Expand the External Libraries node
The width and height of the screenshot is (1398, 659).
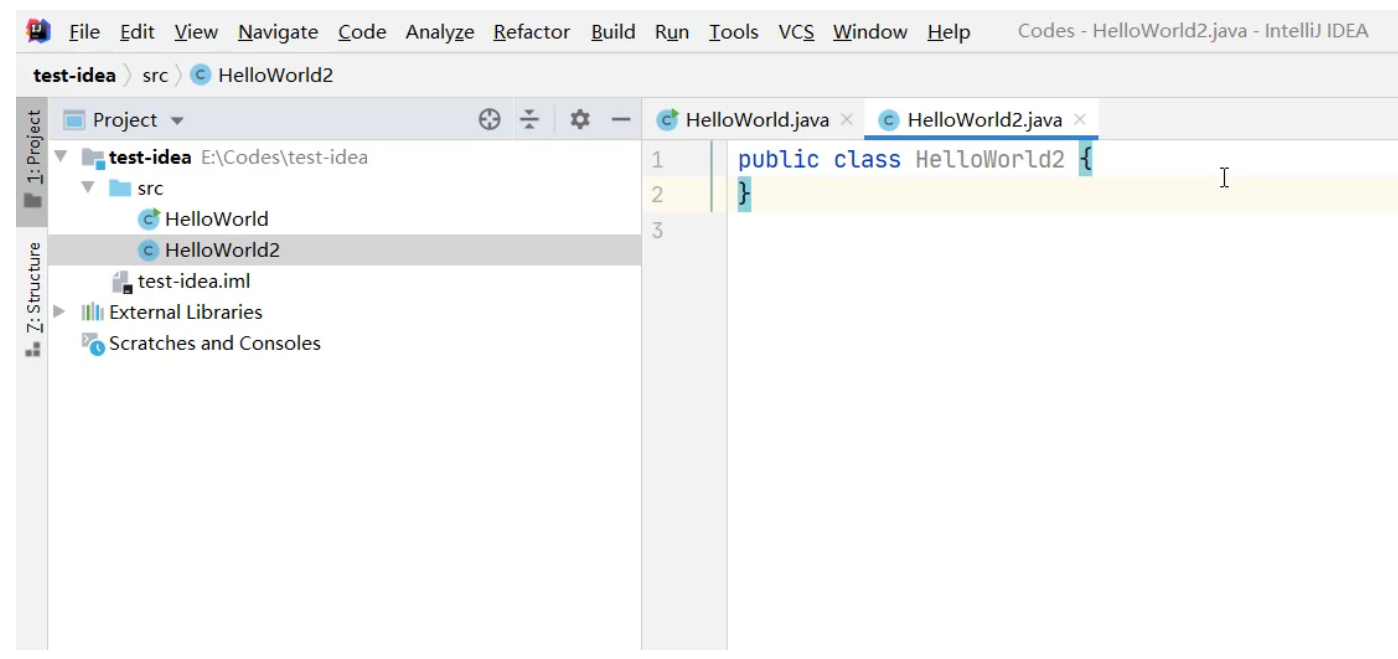click(x=60, y=312)
